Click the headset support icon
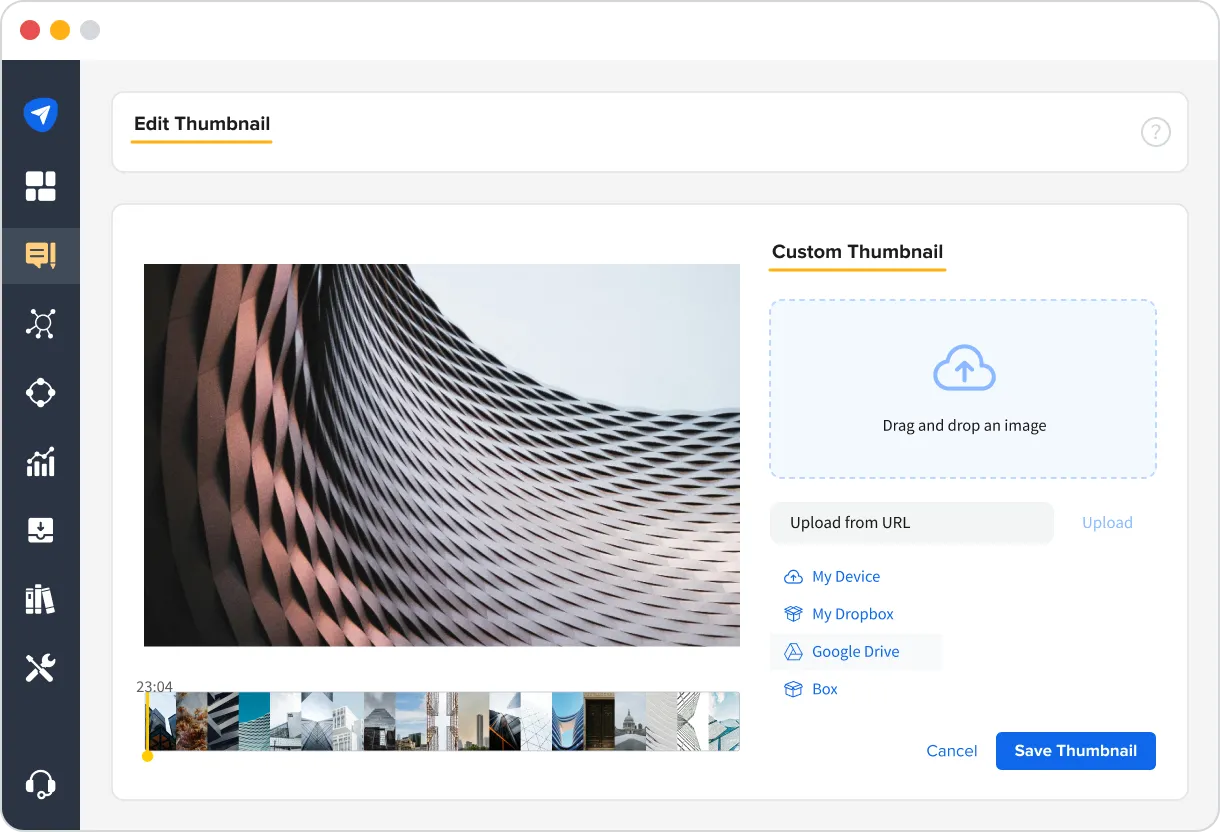 [41, 783]
